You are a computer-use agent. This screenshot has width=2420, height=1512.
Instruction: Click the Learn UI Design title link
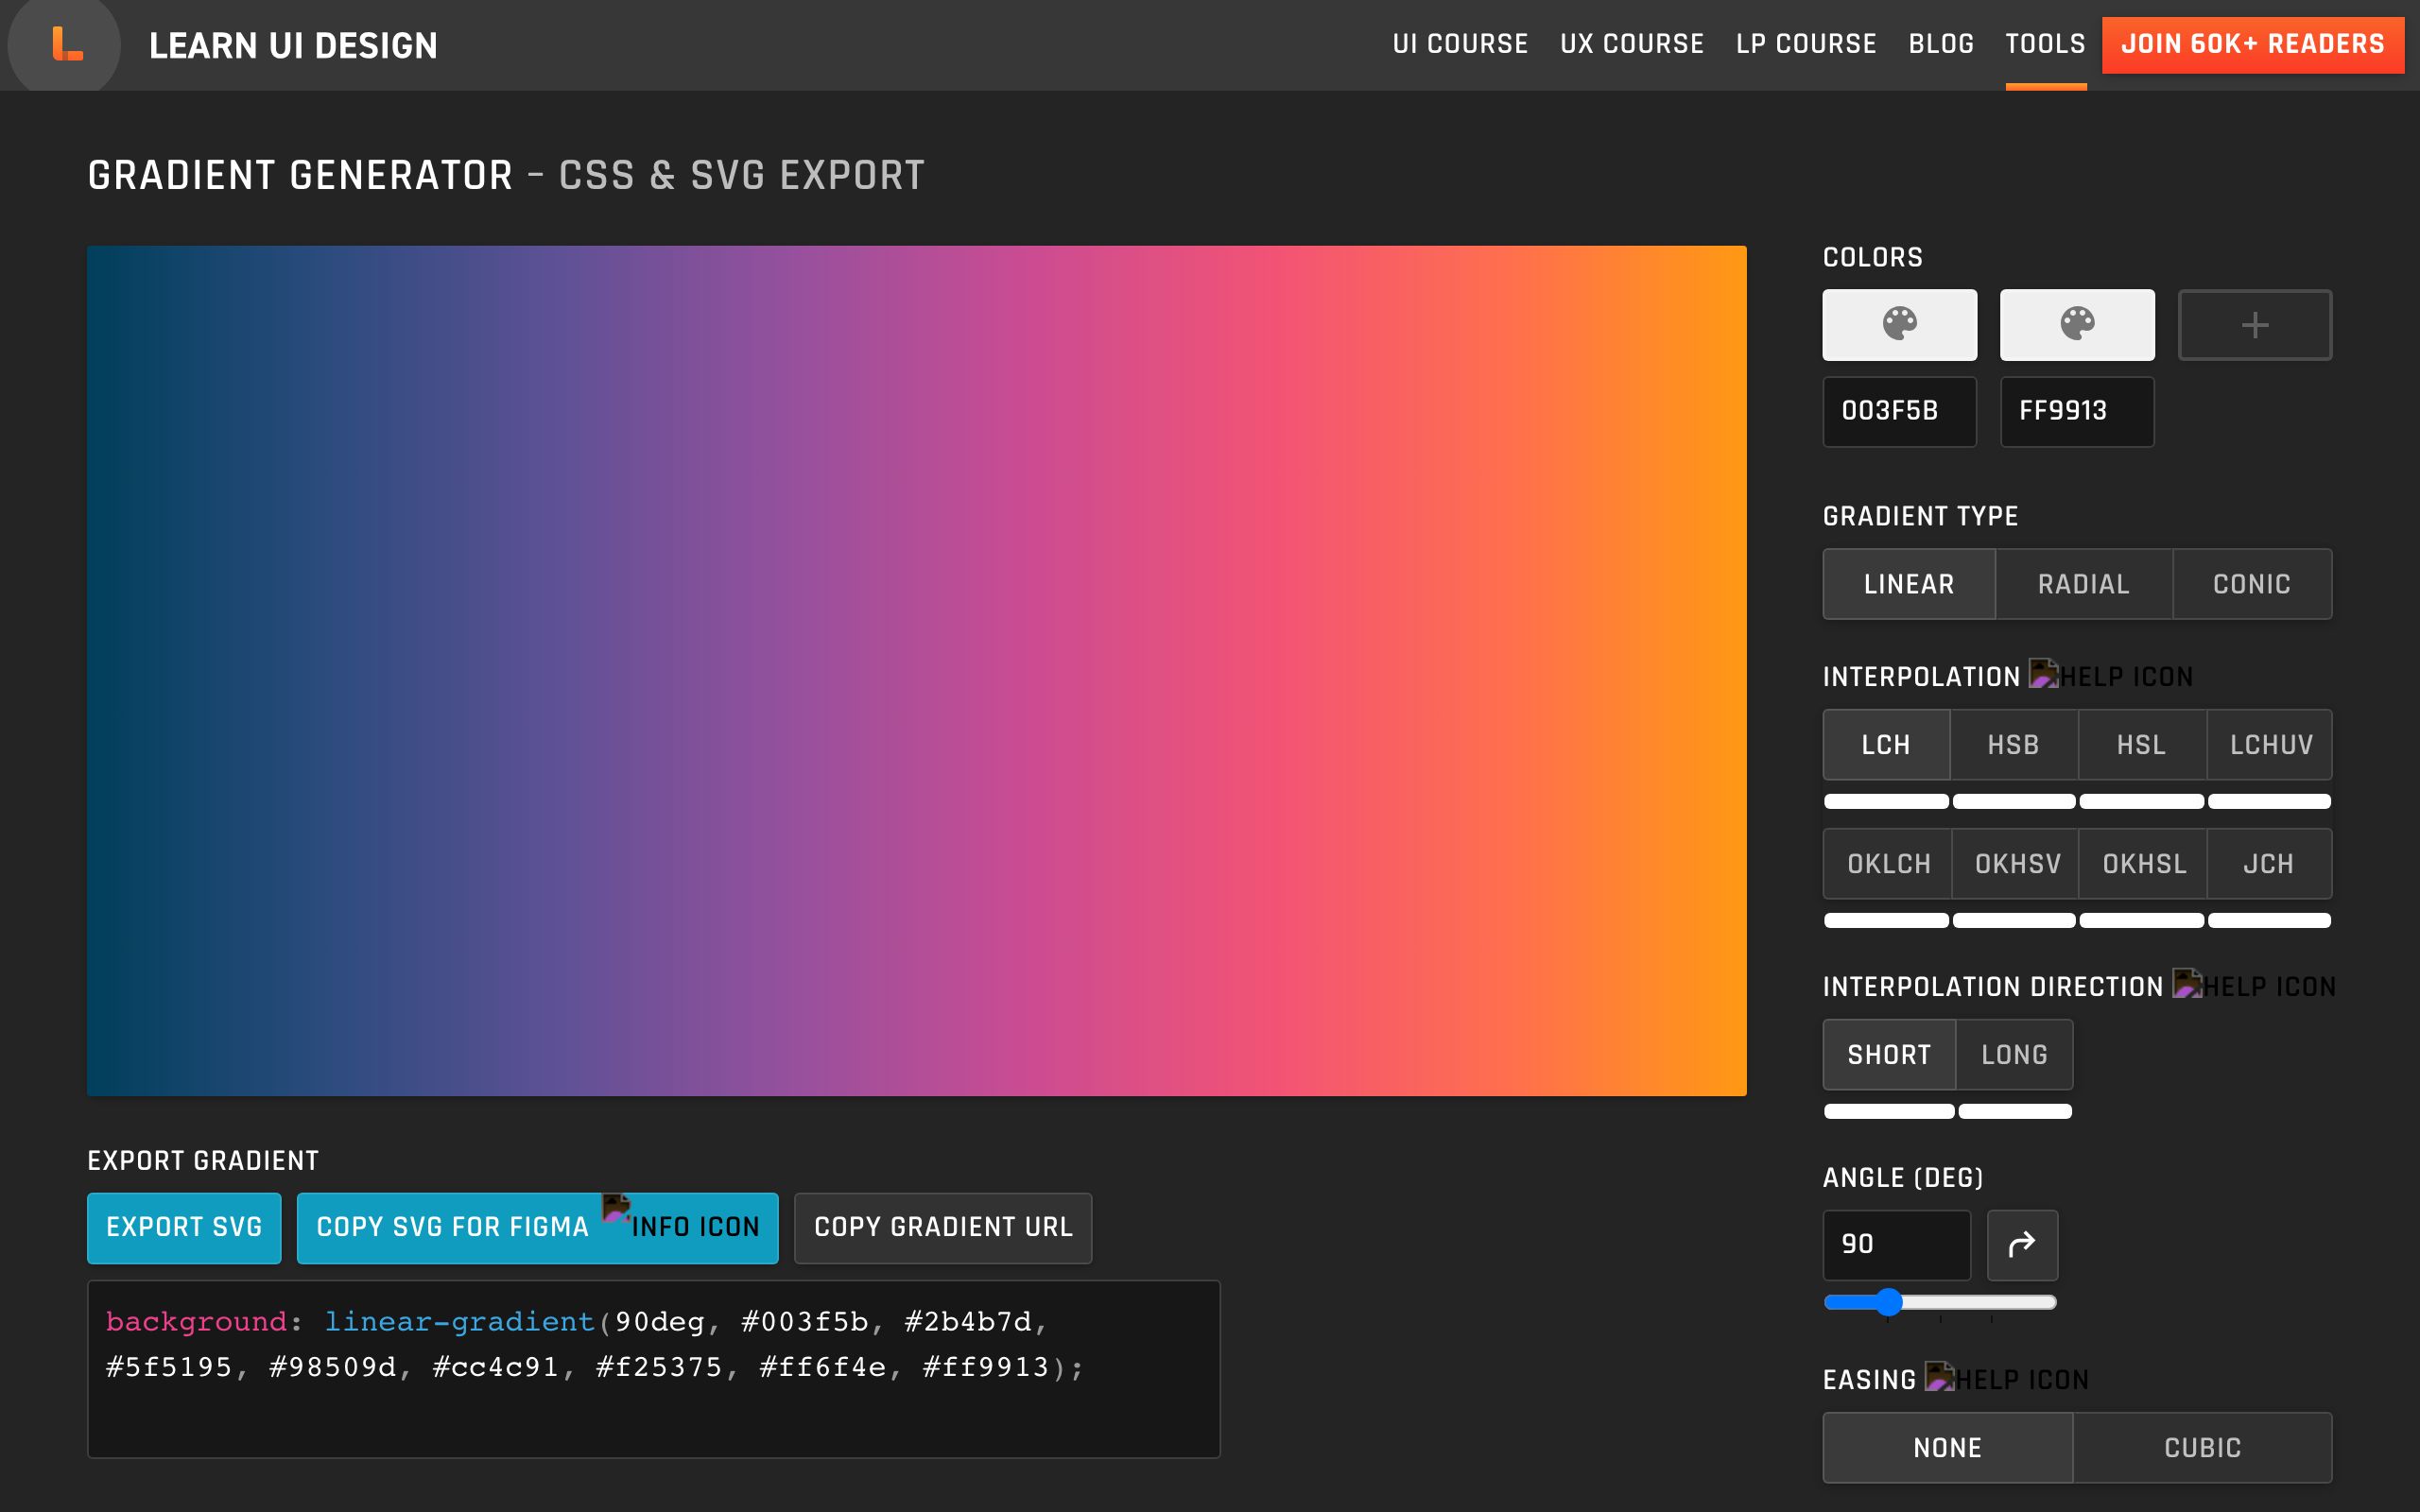pyautogui.click(x=293, y=46)
